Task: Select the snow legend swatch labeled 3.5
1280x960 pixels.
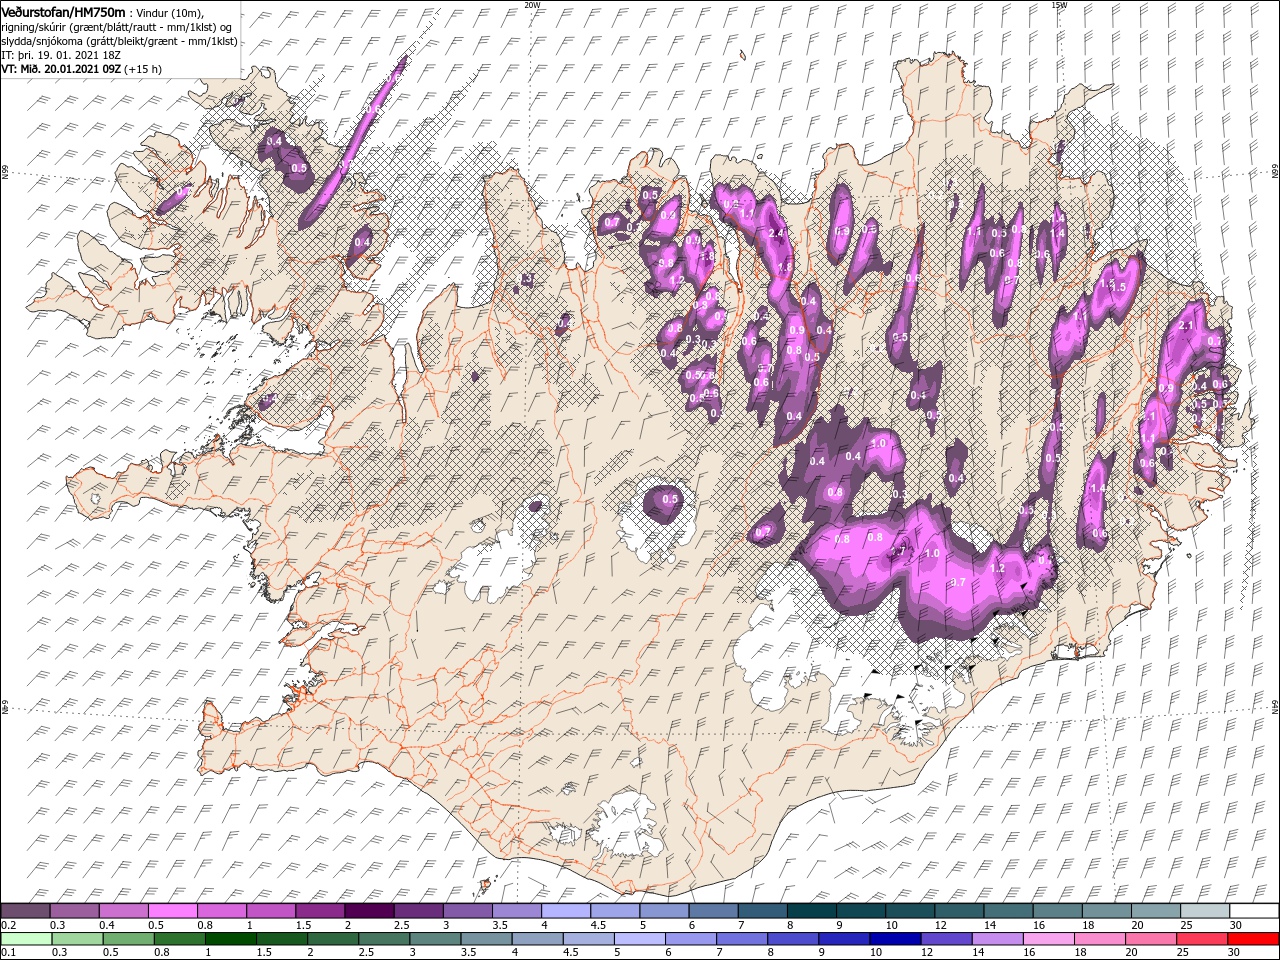Action: coord(516,911)
